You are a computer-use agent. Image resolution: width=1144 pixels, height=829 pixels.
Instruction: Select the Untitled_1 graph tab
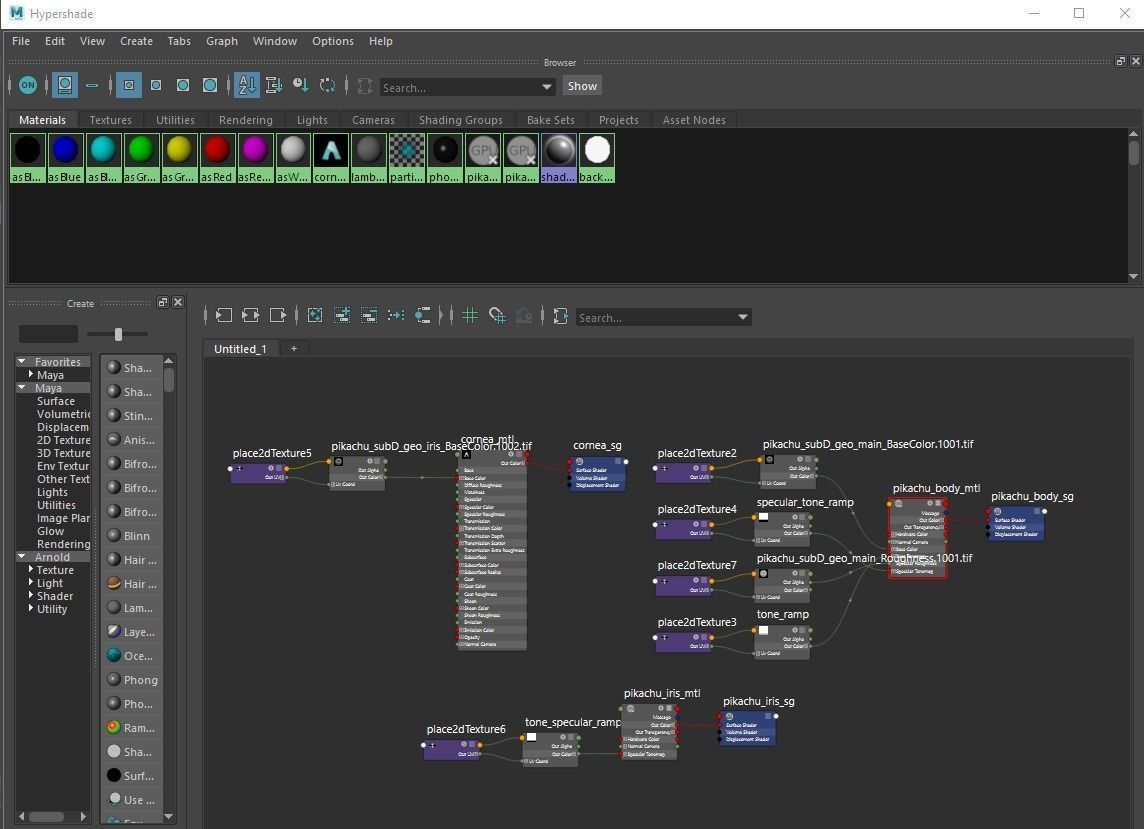coord(240,349)
